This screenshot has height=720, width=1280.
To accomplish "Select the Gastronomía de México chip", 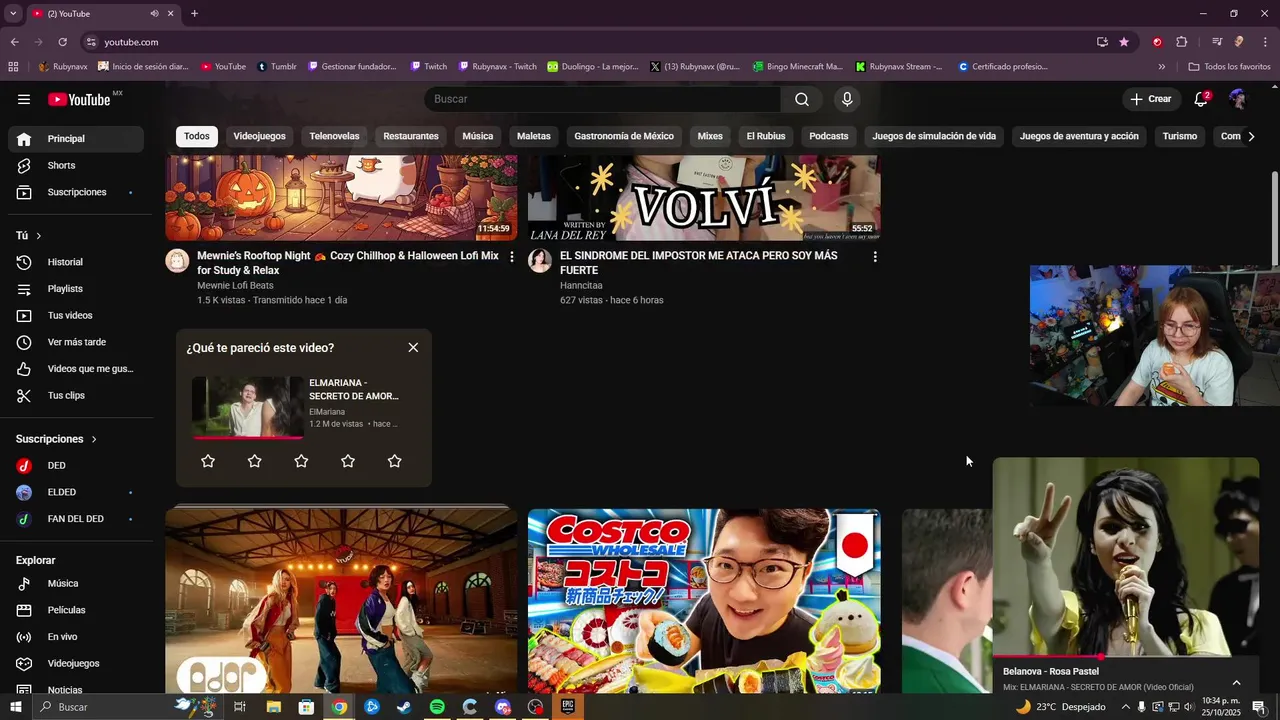I will [x=624, y=136].
